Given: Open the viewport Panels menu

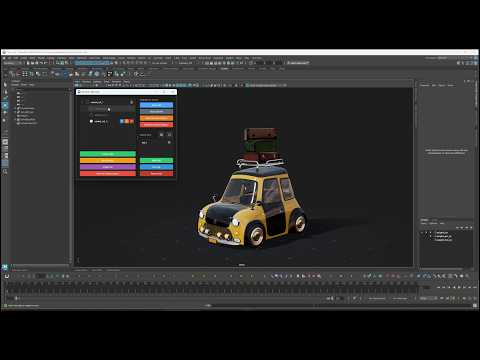Looking at the screenshot, I should pos(127,81).
